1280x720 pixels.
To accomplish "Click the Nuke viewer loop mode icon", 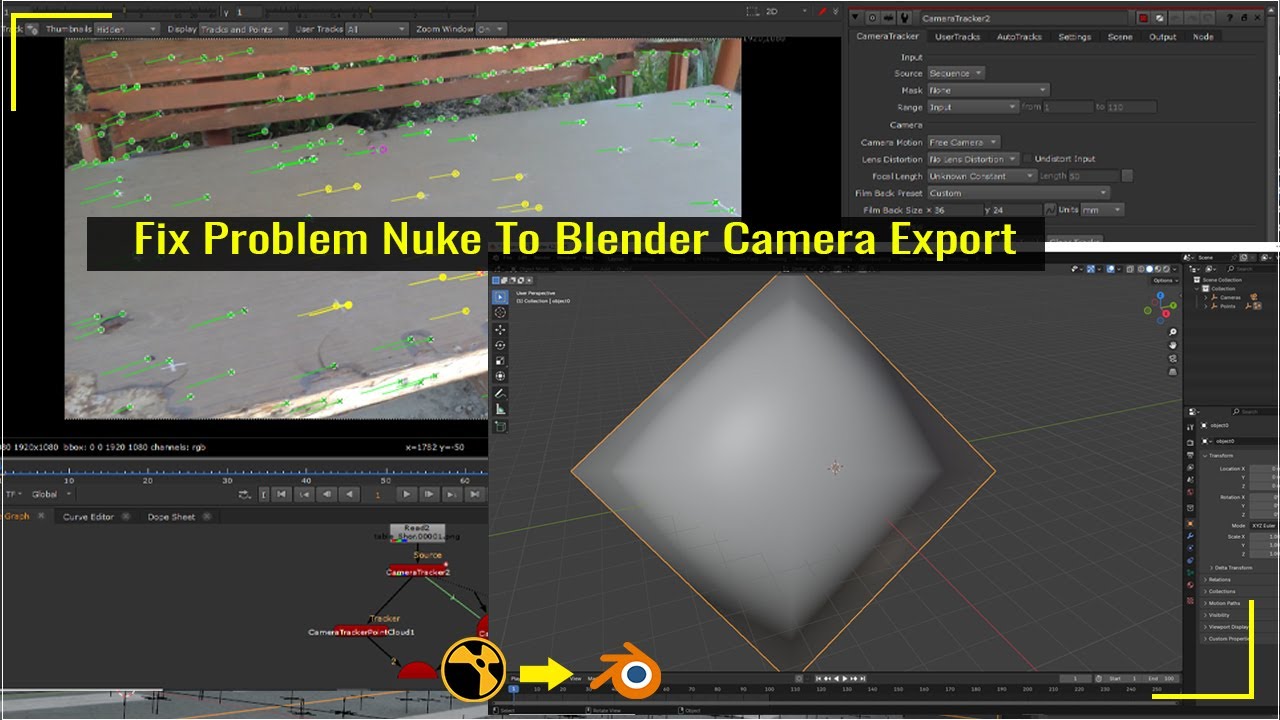I will tap(245, 494).
